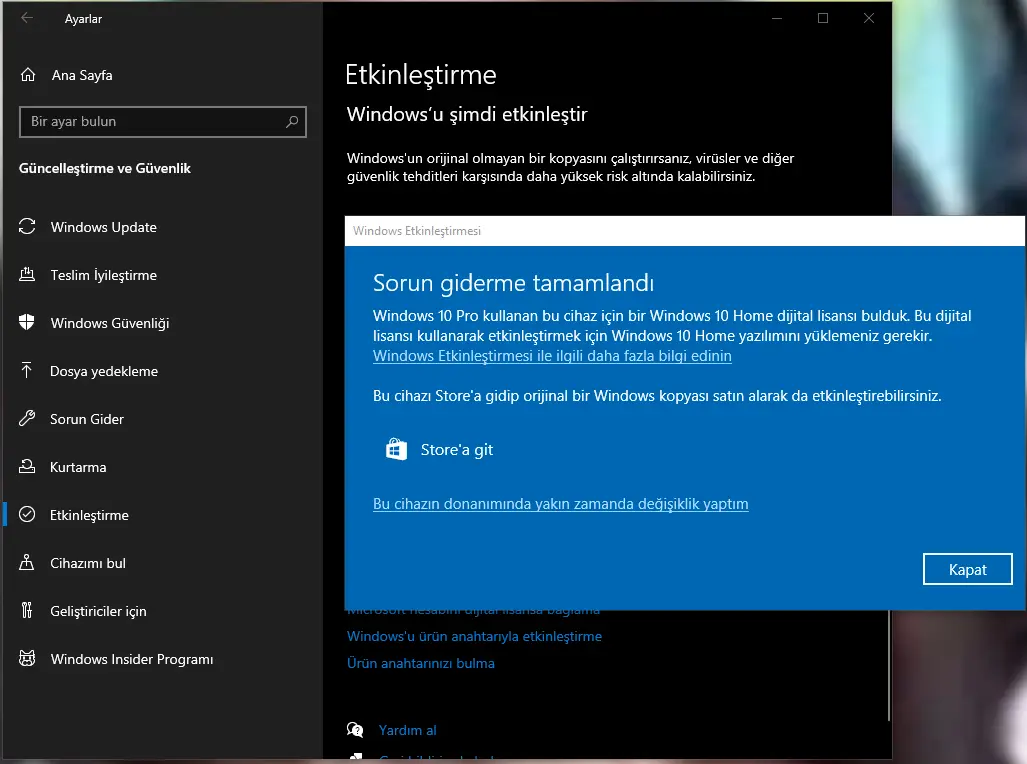Open Windows Insider Programı page

(x=163, y=659)
